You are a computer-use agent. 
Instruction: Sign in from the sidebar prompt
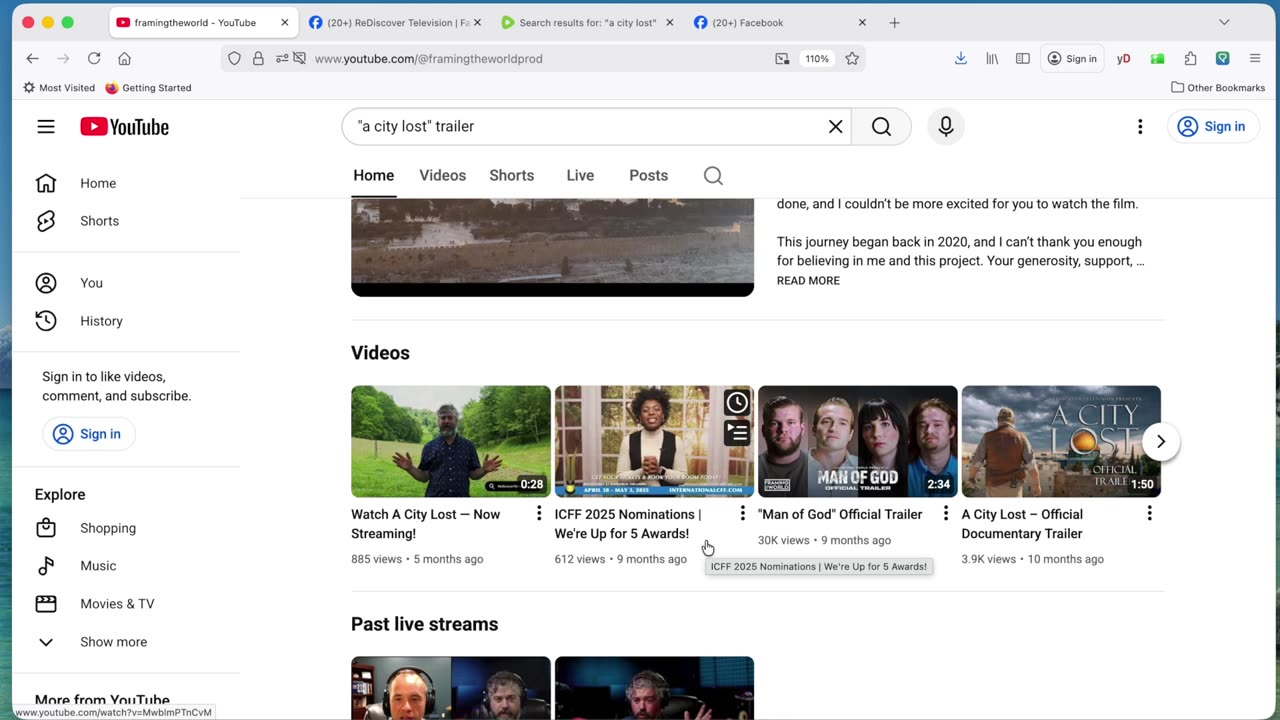pos(88,434)
